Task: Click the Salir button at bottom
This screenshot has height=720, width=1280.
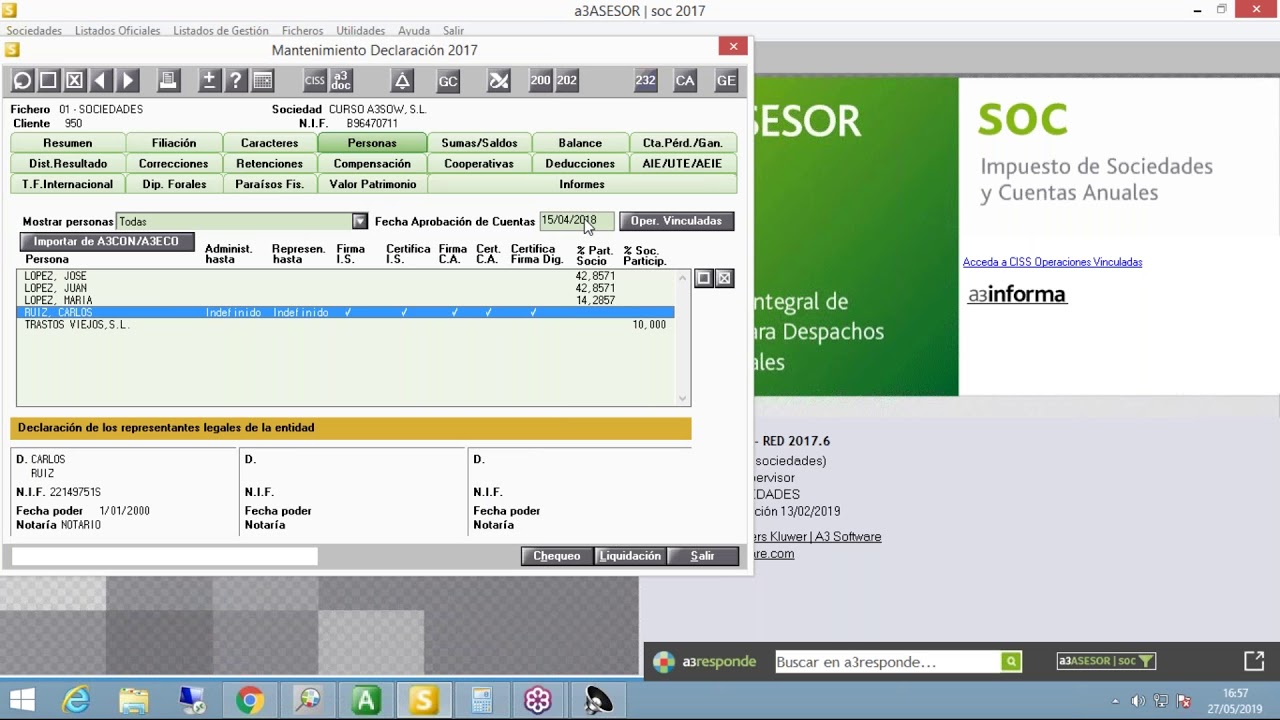Action: 702,556
